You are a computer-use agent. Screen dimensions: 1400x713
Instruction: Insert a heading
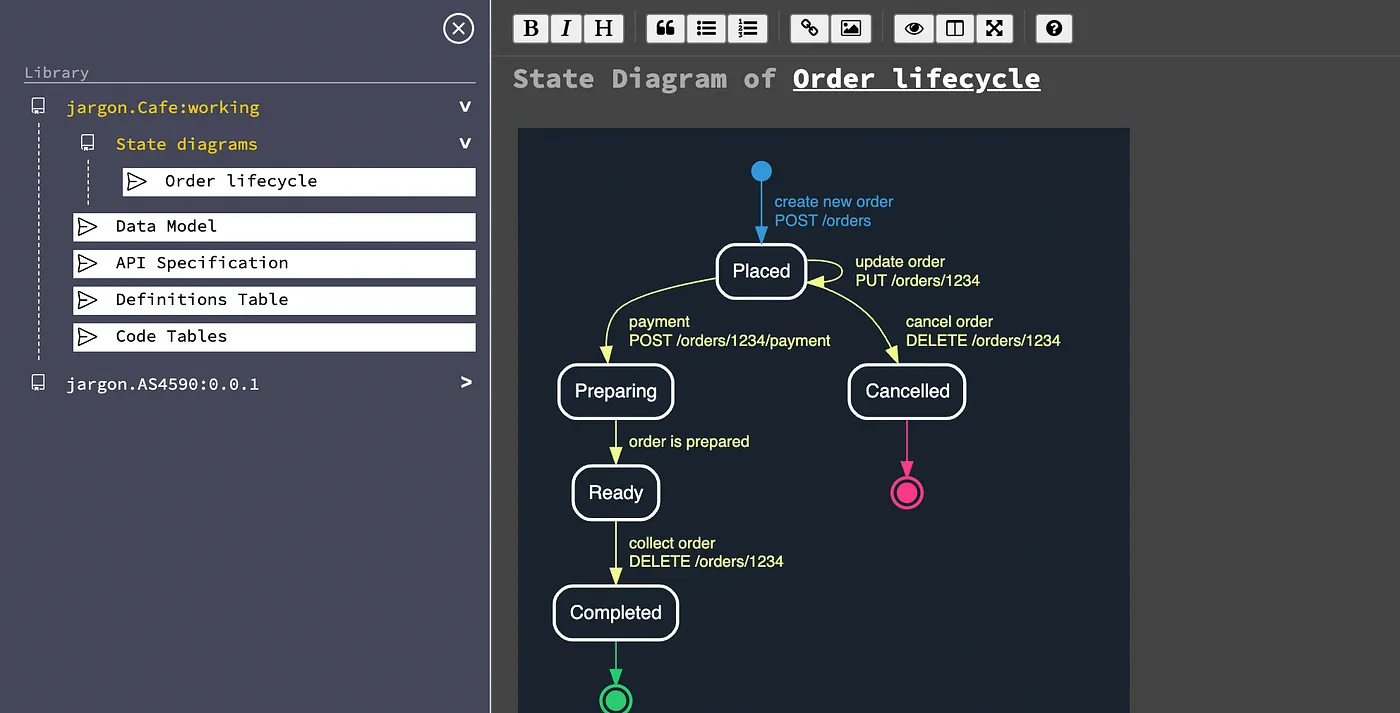[x=603, y=28]
